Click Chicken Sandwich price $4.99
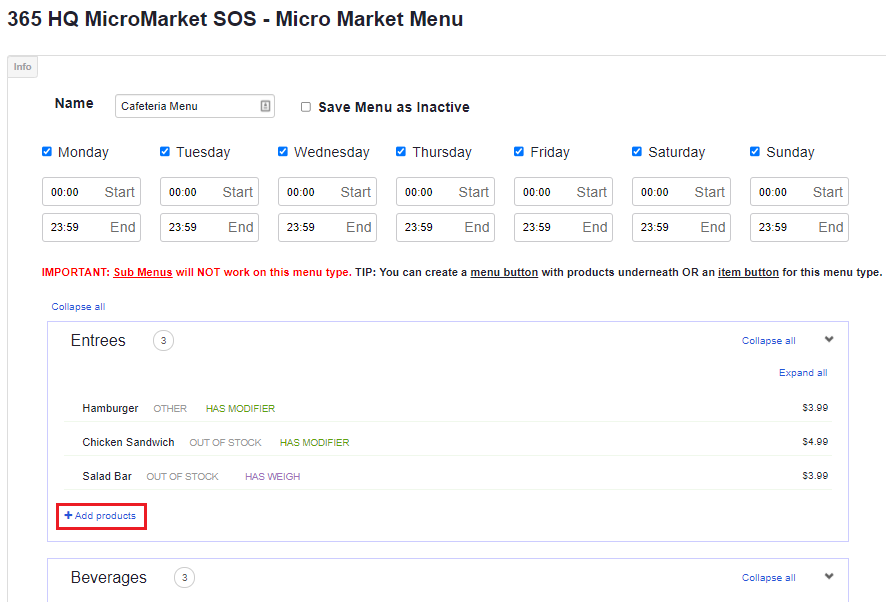886x602 pixels. click(x=815, y=441)
